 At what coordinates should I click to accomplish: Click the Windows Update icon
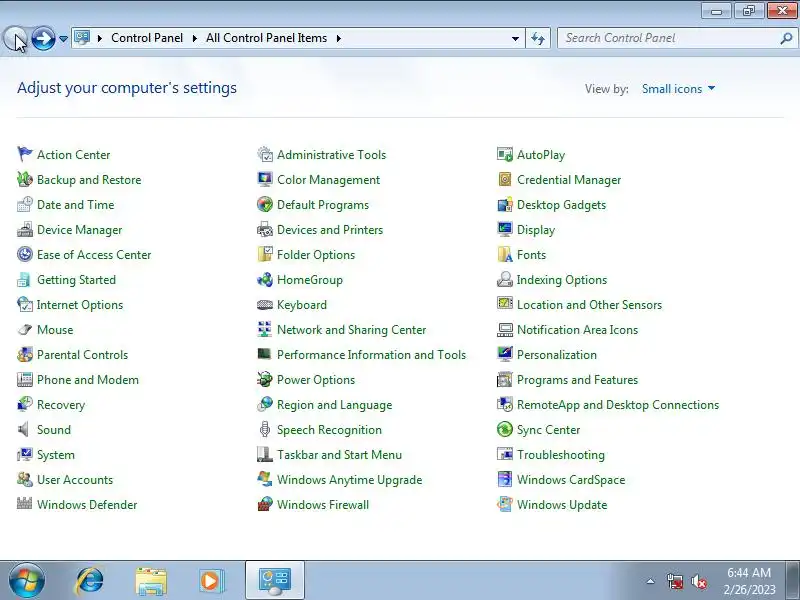point(505,504)
